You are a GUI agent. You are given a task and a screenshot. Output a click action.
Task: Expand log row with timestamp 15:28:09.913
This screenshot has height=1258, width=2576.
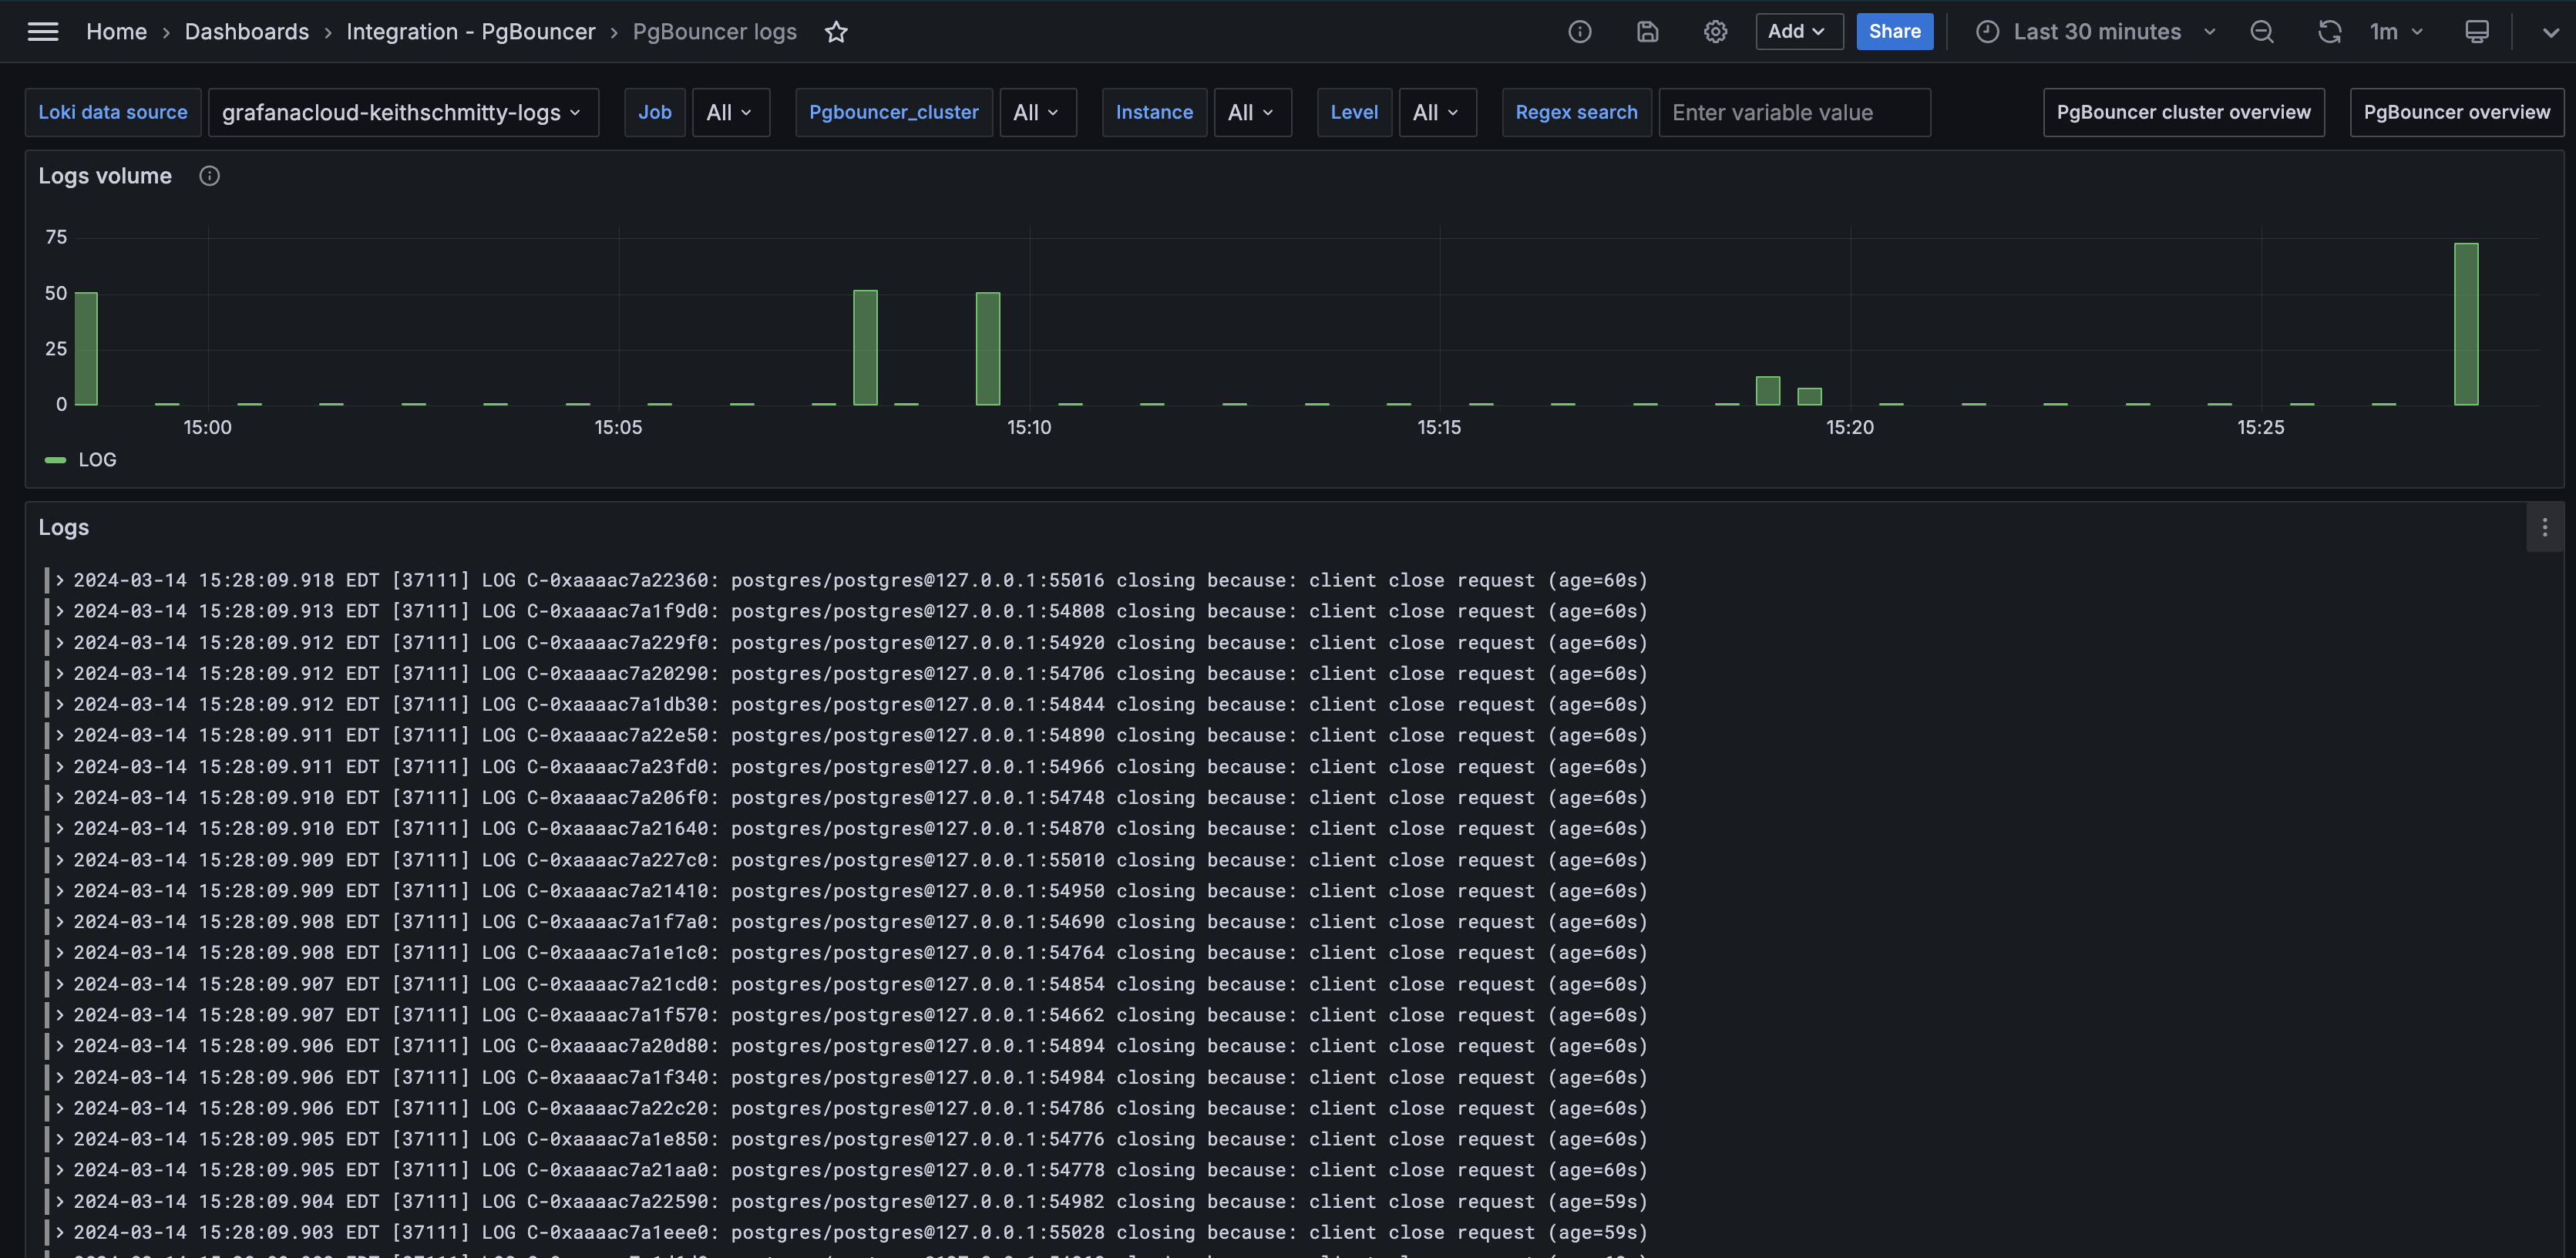60,611
